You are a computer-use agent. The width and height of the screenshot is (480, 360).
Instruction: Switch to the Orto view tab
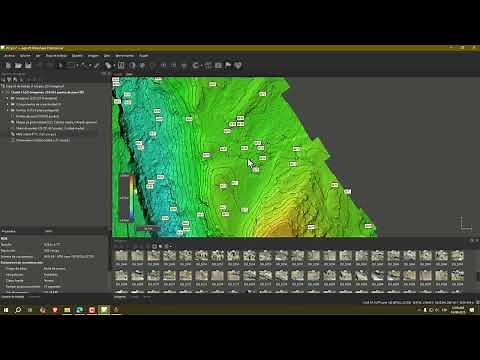point(129,74)
